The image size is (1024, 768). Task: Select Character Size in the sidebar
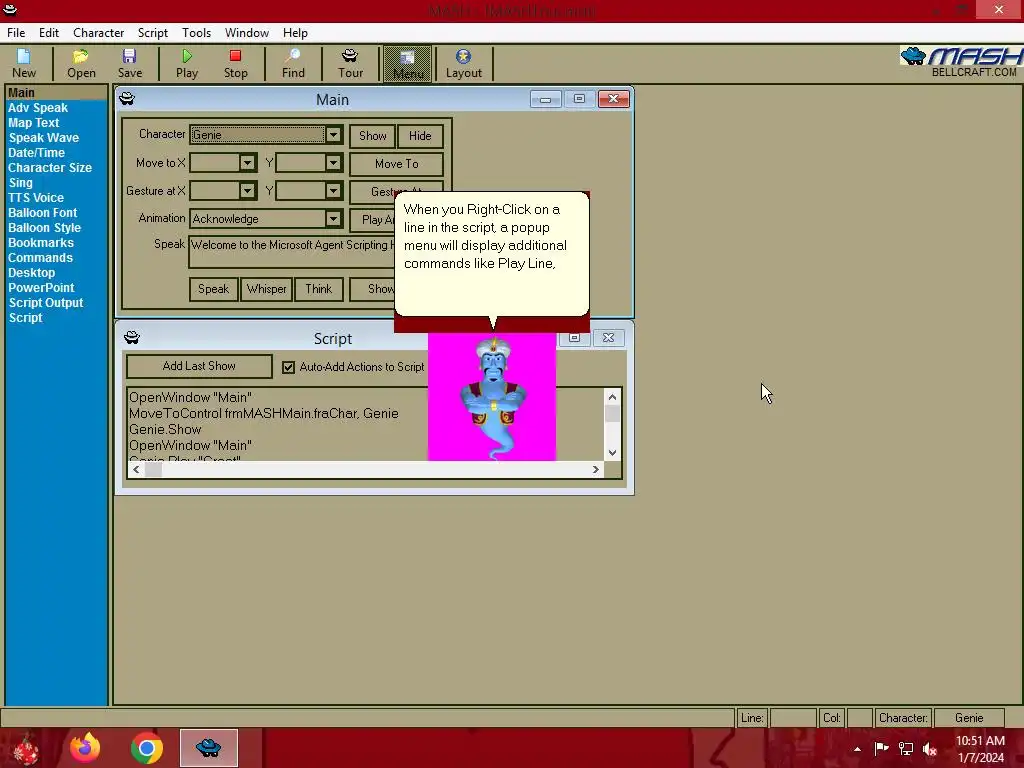pos(50,168)
